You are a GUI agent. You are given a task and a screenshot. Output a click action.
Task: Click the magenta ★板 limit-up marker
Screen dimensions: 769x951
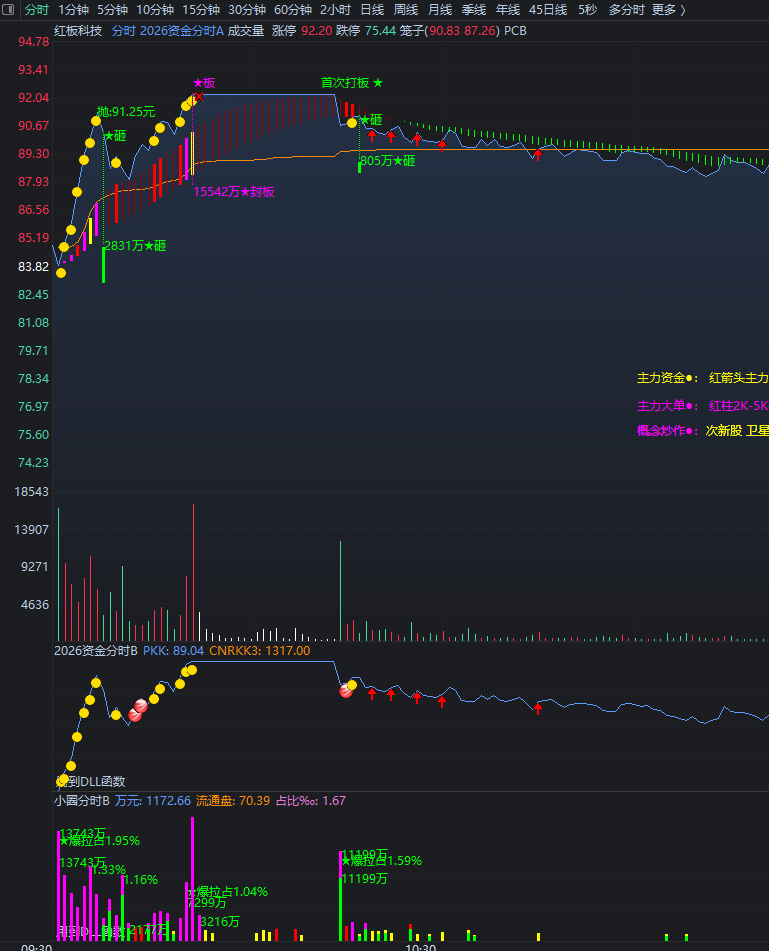(204, 83)
